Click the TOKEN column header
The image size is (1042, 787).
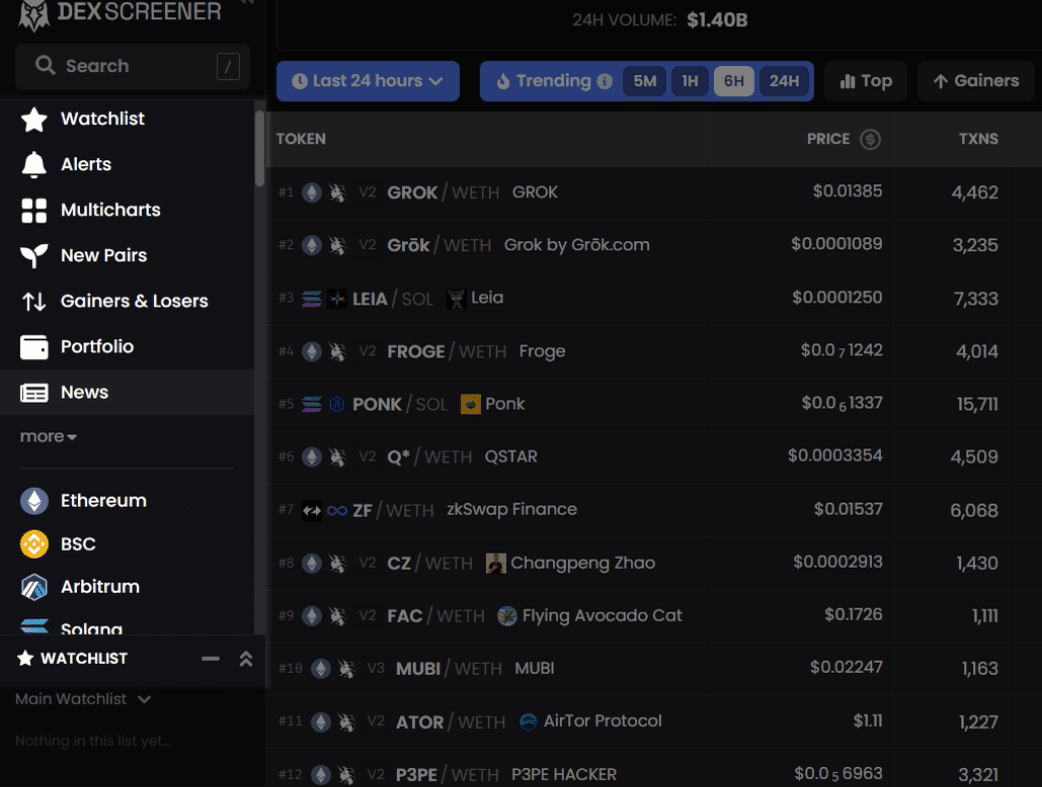(301, 139)
